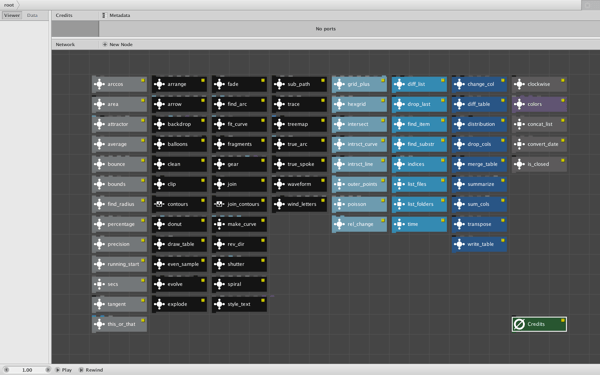The image size is (600, 375).
Task: Click the style_text node label
Action: [239, 304]
